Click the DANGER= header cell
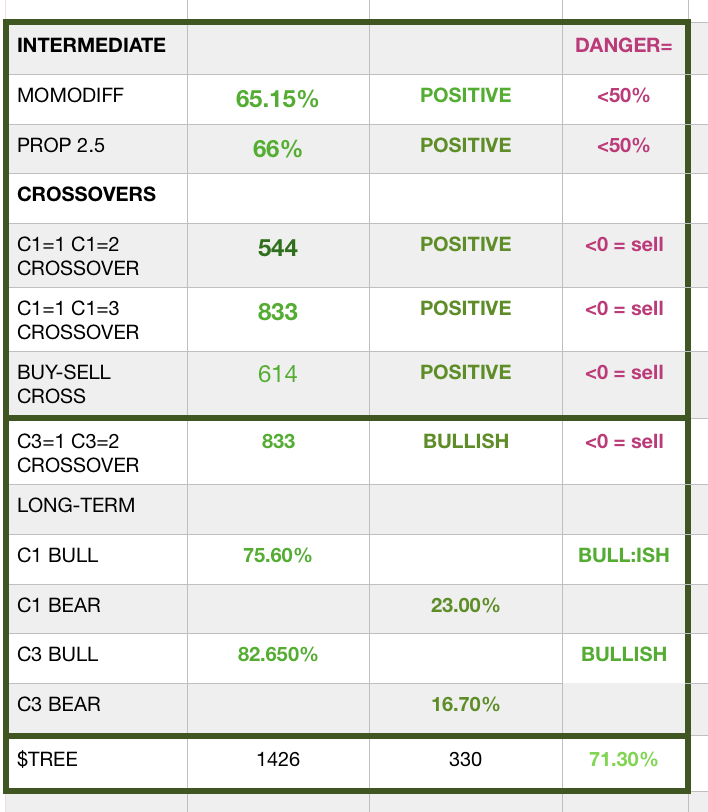This screenshot has width=708, height=812. point(623,46)
